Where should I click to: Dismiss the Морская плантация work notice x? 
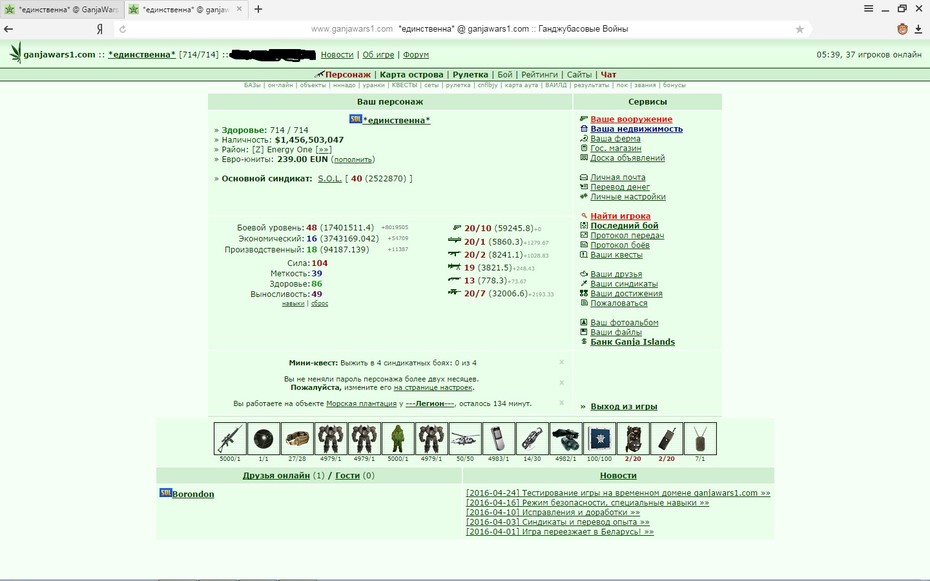click(562, 403)
